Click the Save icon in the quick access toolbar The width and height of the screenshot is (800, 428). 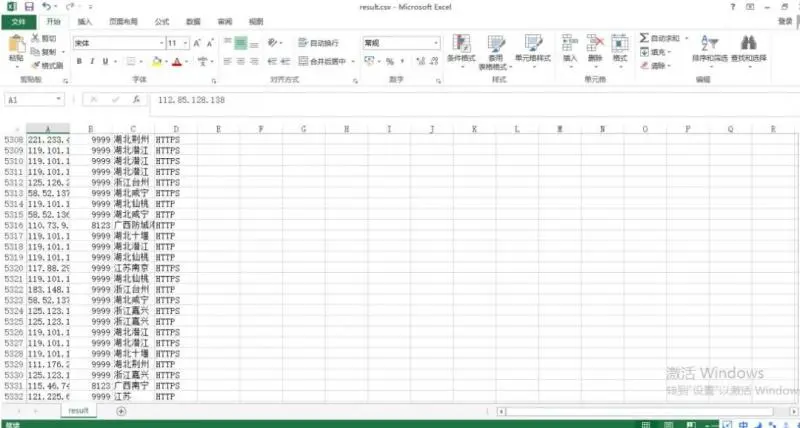(x=29, y=7)
